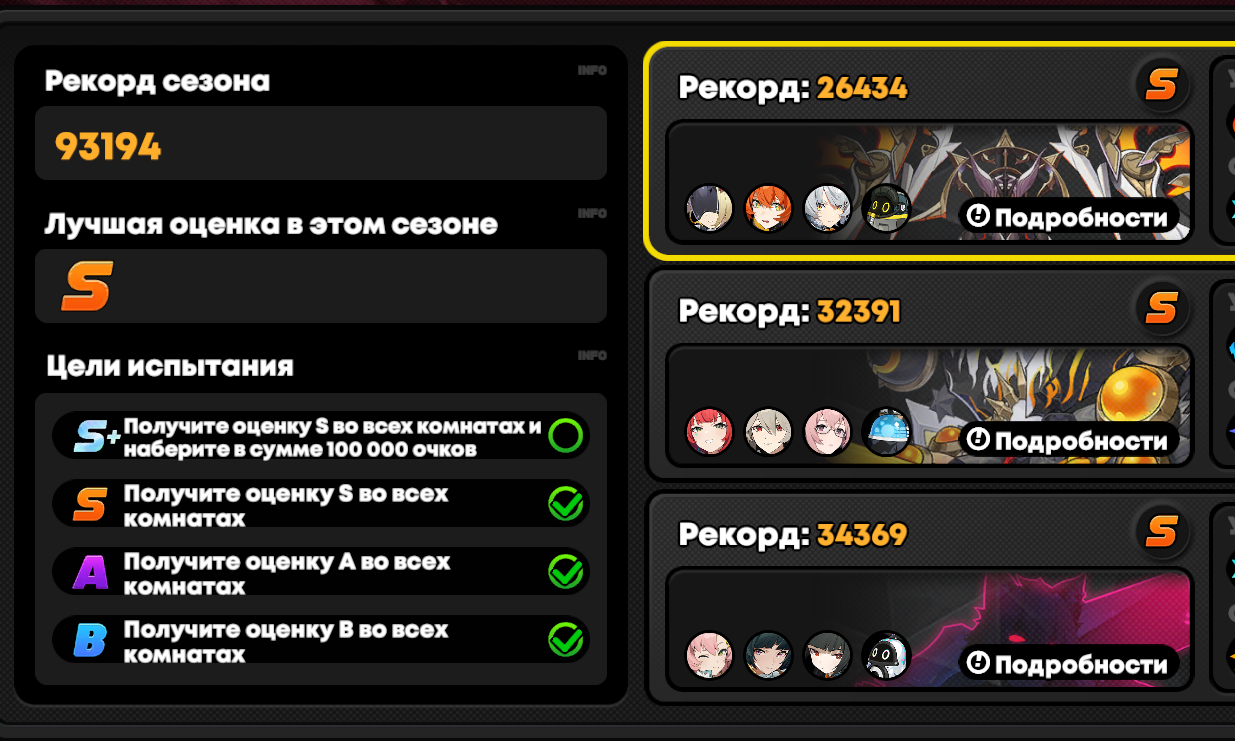The height and width of the screenshot is (741, 1235).
Task: Click the S+ goal rank icon
Action: pos(96,436)
